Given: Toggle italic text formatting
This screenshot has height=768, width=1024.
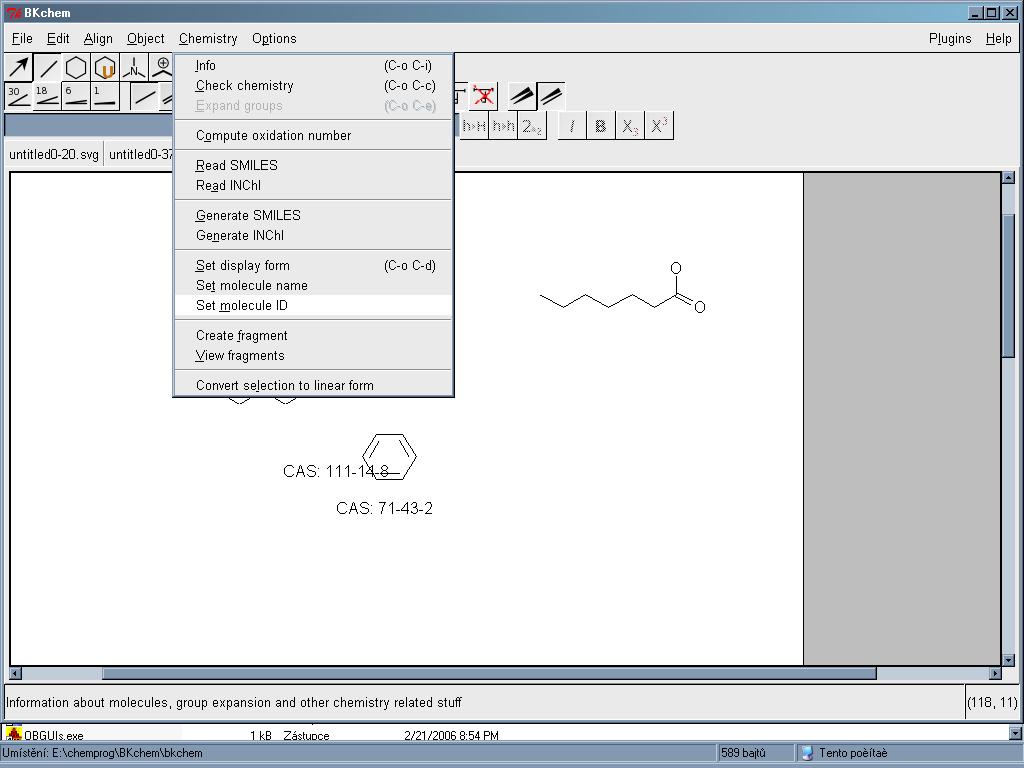Looking at the screenshot, I should pyautogui.click(x=572, y=125).
